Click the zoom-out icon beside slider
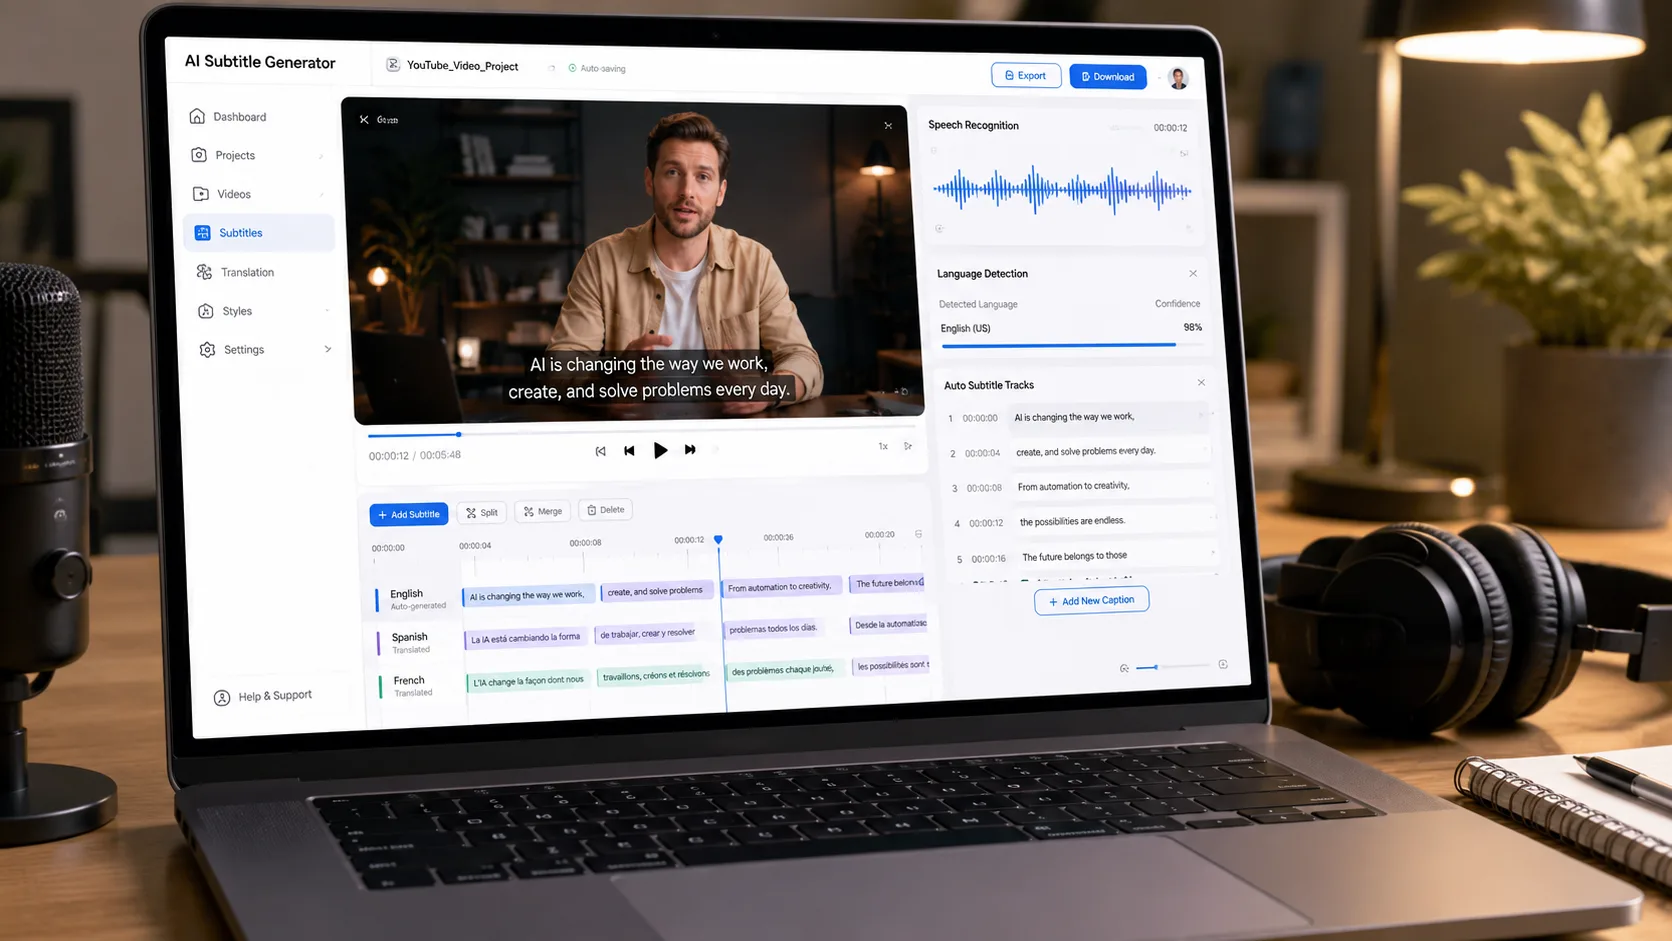This screenshot has width=1672, height=941. point(1124,668)
